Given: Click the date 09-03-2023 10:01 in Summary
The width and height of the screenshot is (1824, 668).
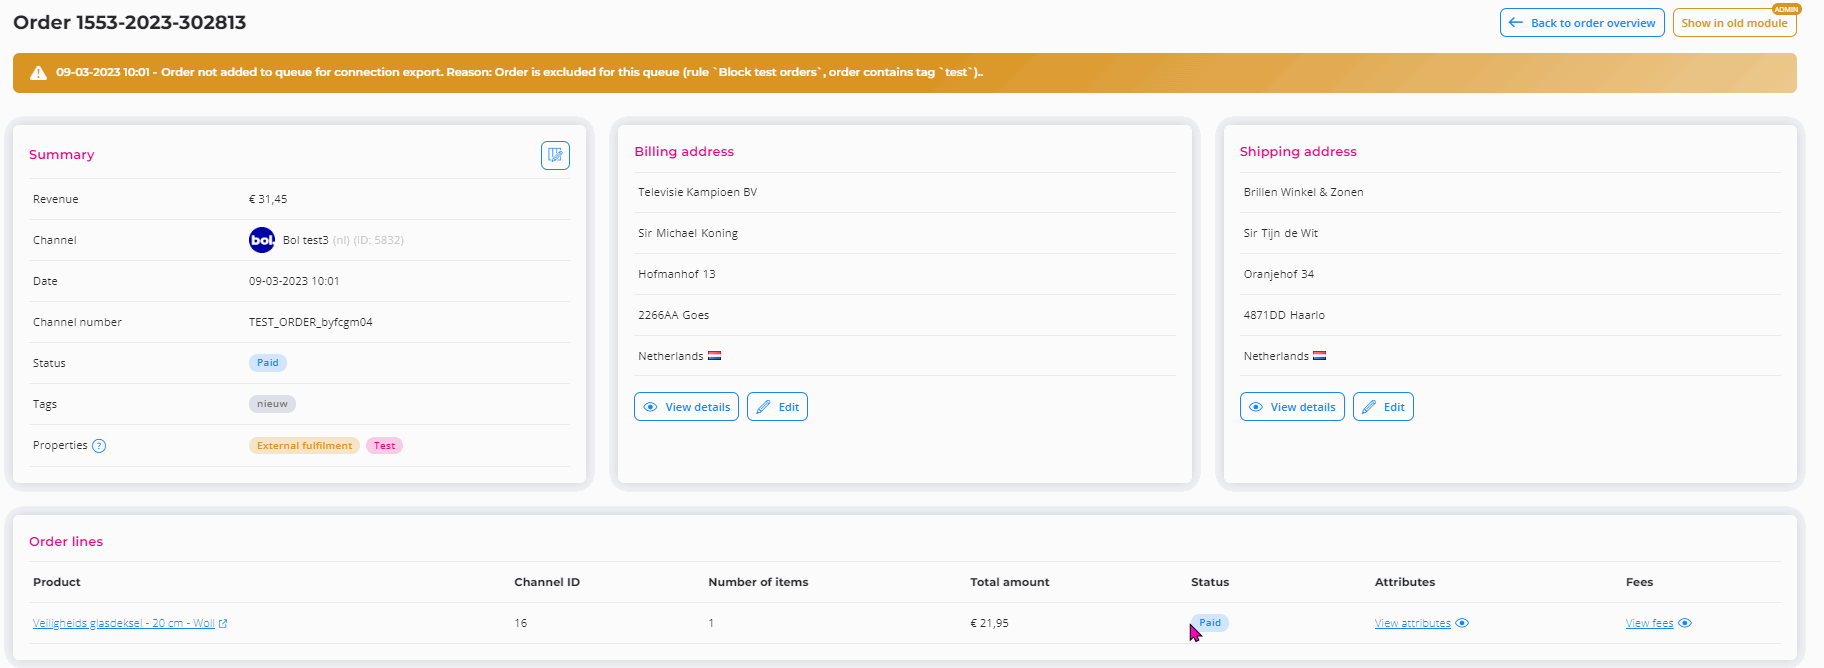Looking at the screenshot, I should (x=294, y=281).
